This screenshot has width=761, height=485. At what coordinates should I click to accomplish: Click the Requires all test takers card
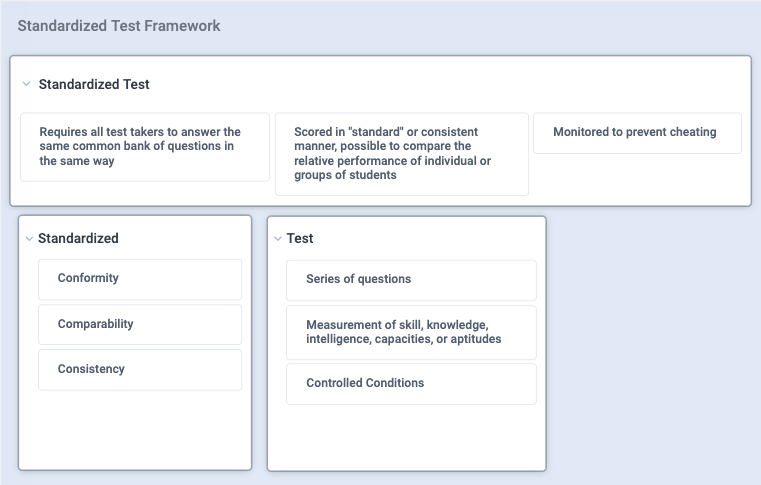145,147
